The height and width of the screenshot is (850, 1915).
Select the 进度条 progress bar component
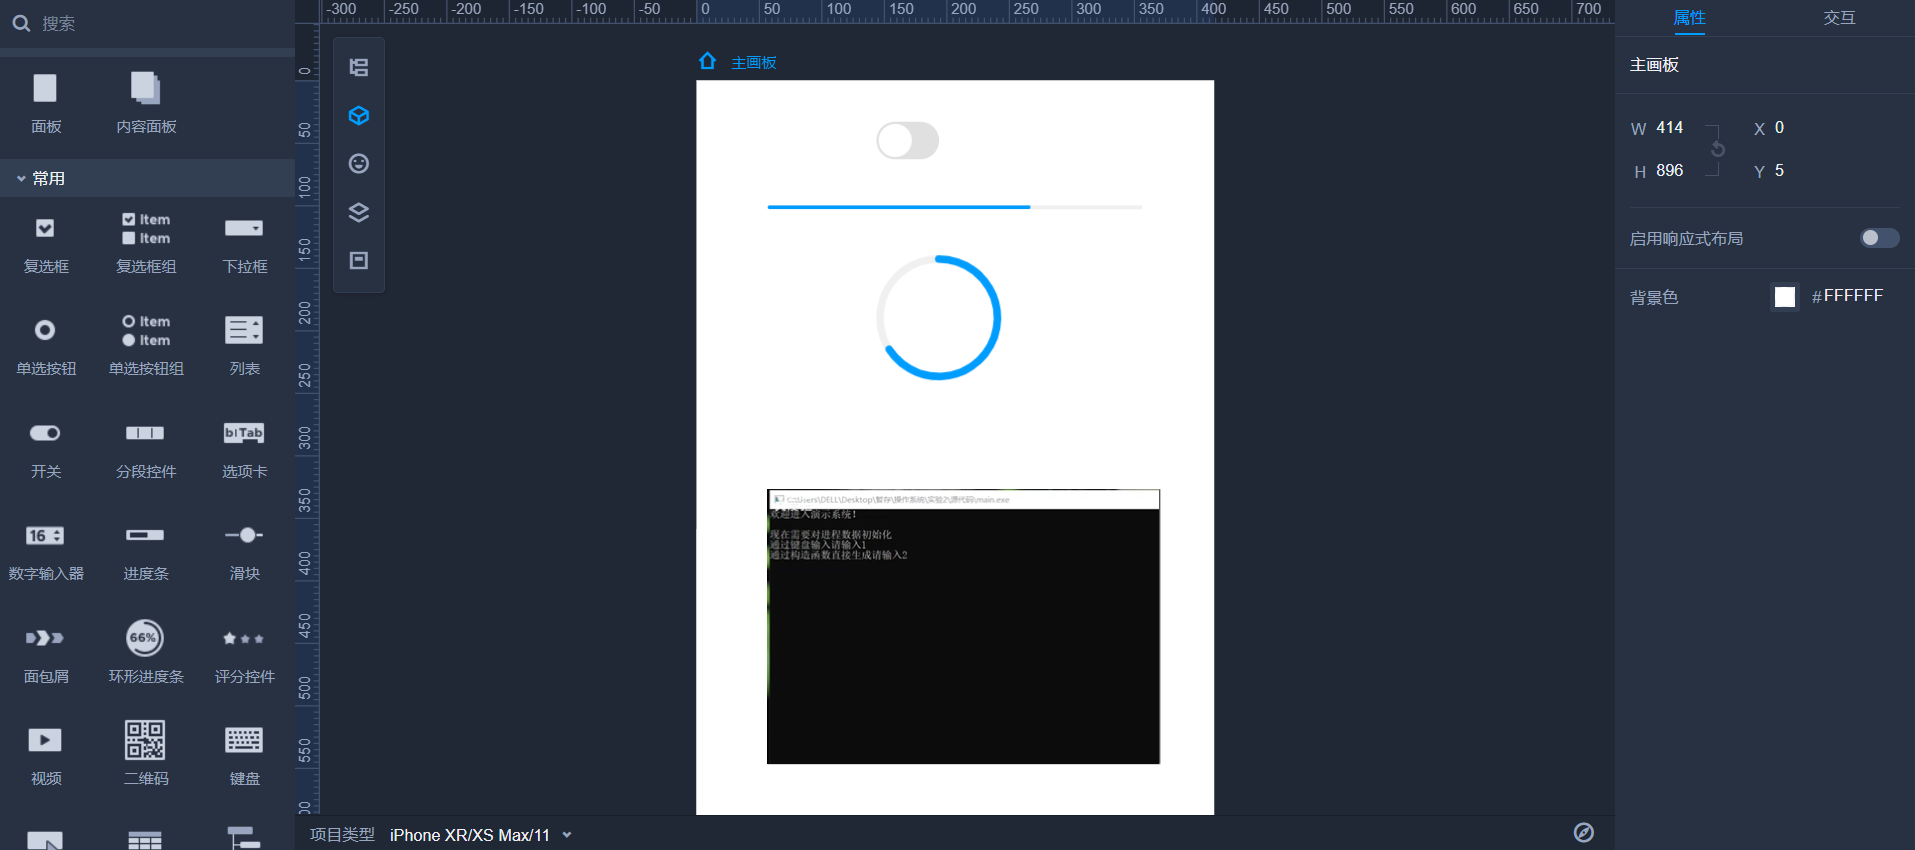coord(146,551)
